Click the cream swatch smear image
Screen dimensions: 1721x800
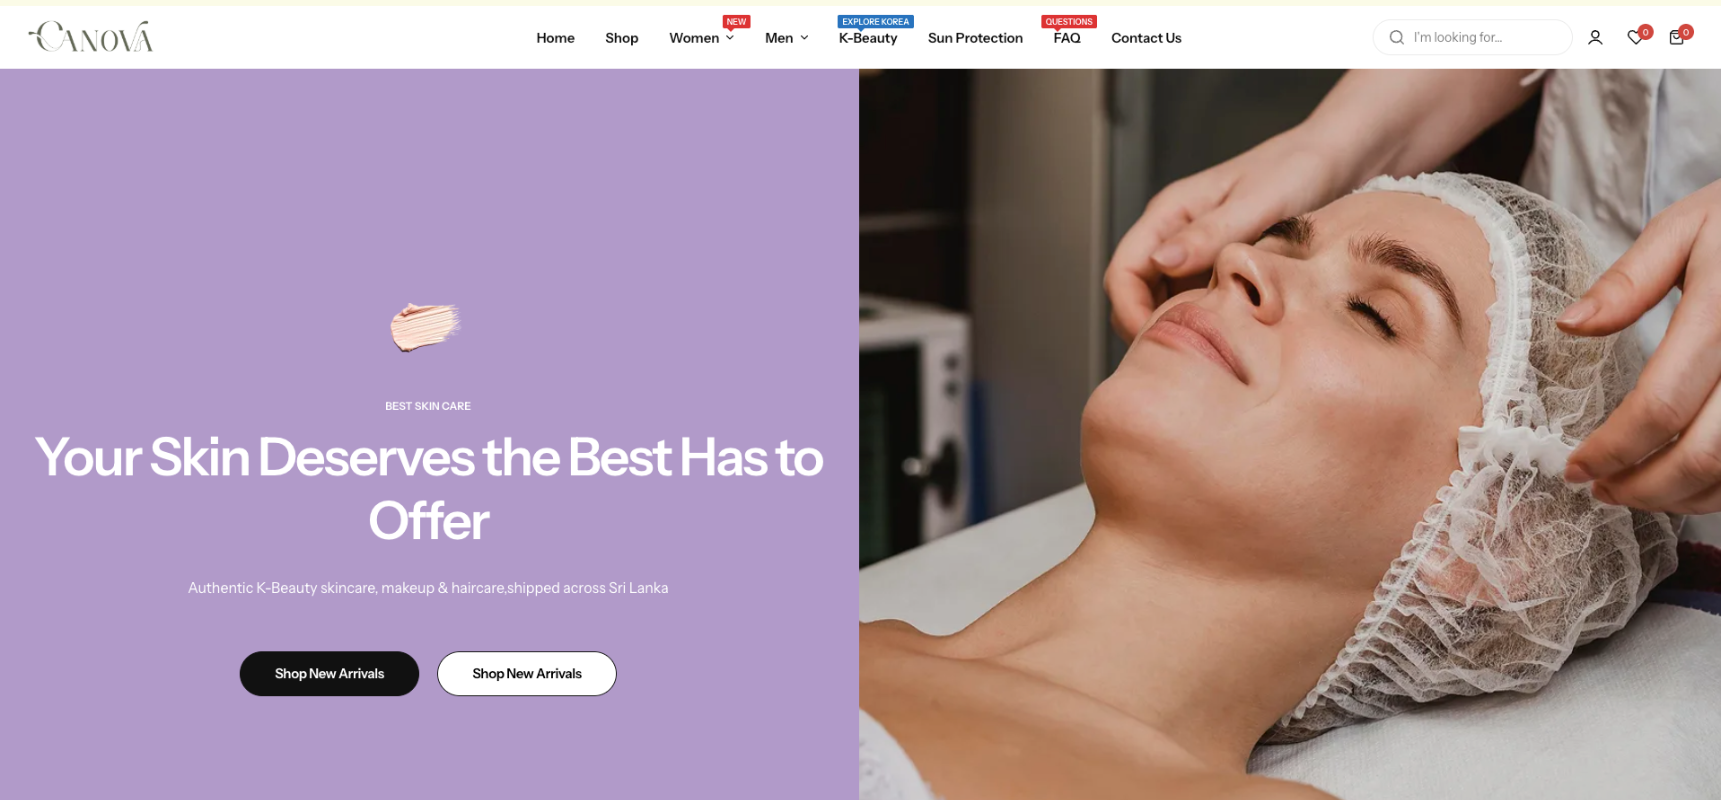(x=426, y=327)
